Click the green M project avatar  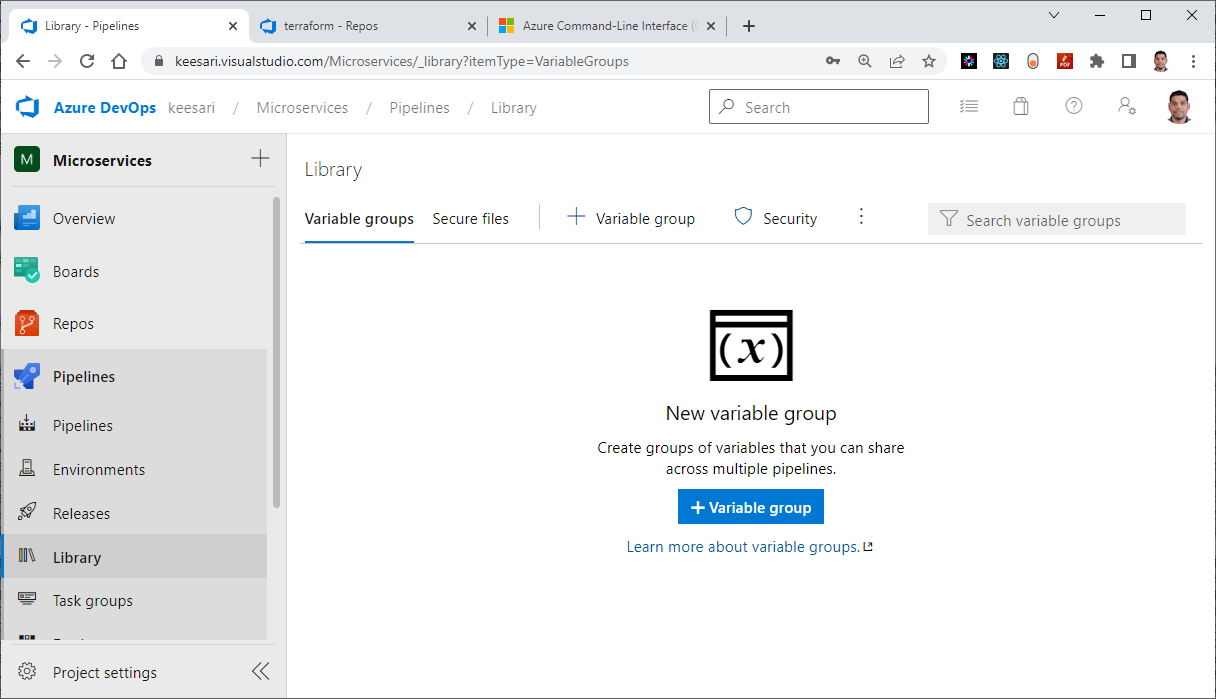(27, 160)
